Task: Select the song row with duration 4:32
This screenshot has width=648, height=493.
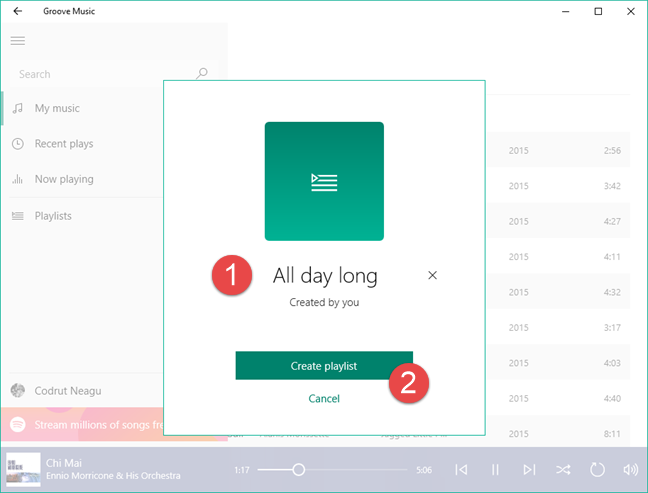Action: [x=558, y=292]
